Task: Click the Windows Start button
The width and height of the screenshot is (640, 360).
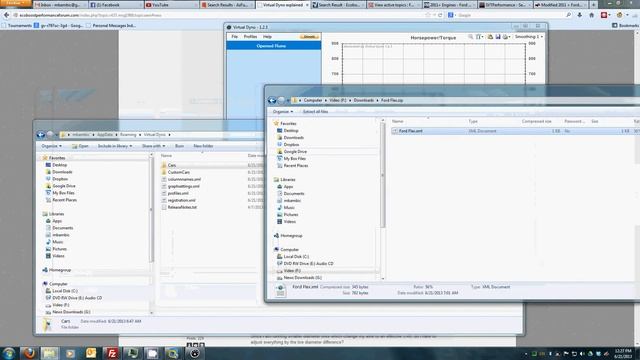Action: point(9,353)
